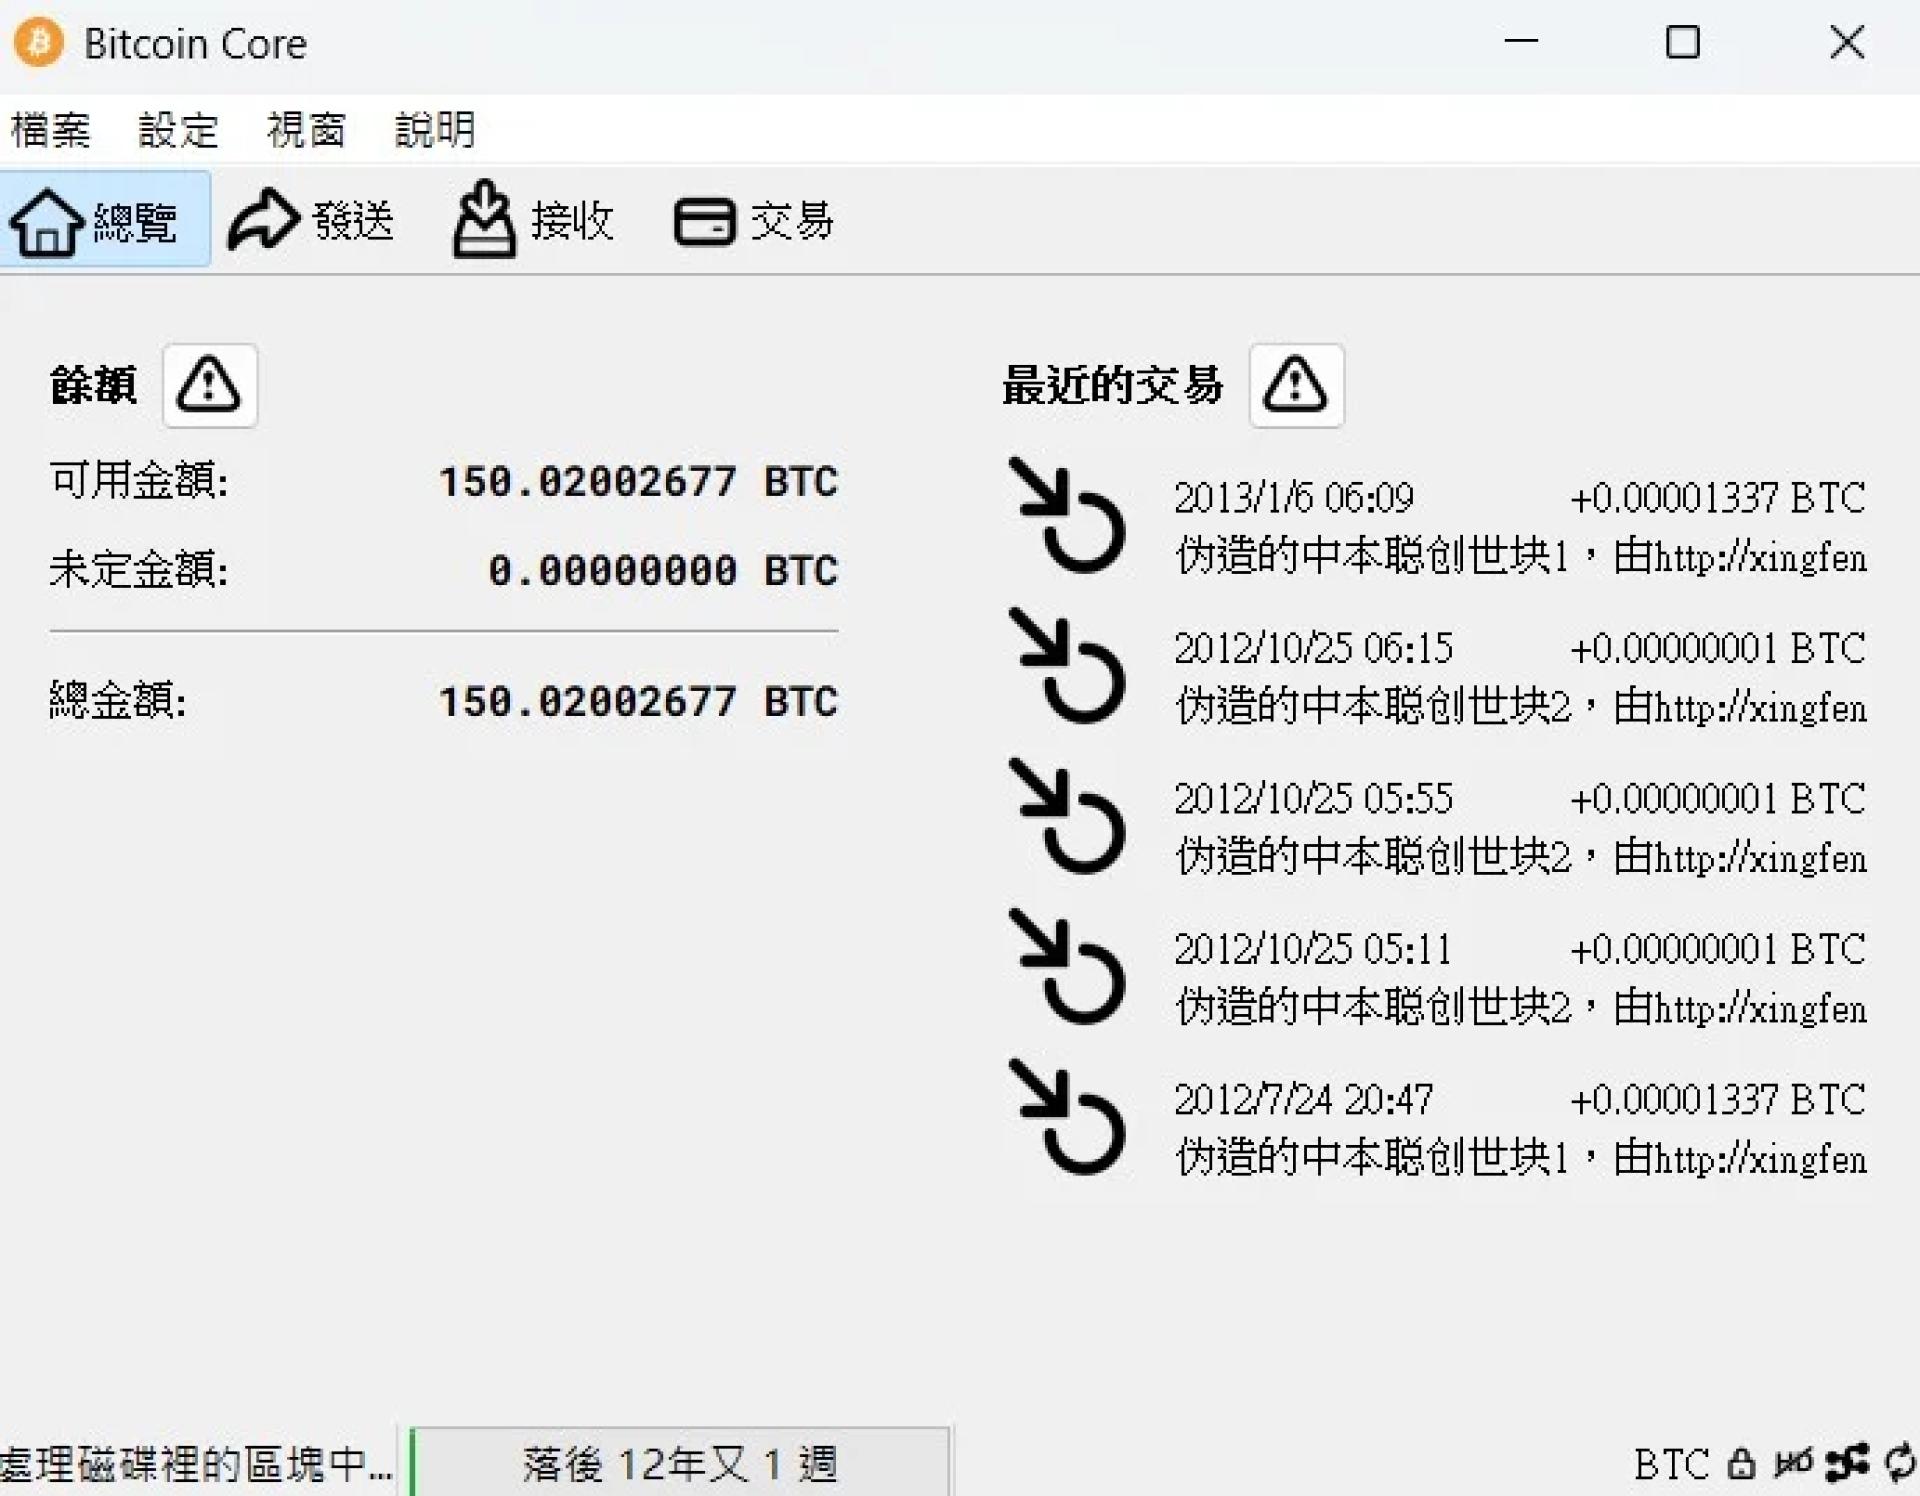The height and width of the screenshot is (1496, 1920).
Task: Click the BTC unit selector in status bar
Action: click(1672, 1465)
